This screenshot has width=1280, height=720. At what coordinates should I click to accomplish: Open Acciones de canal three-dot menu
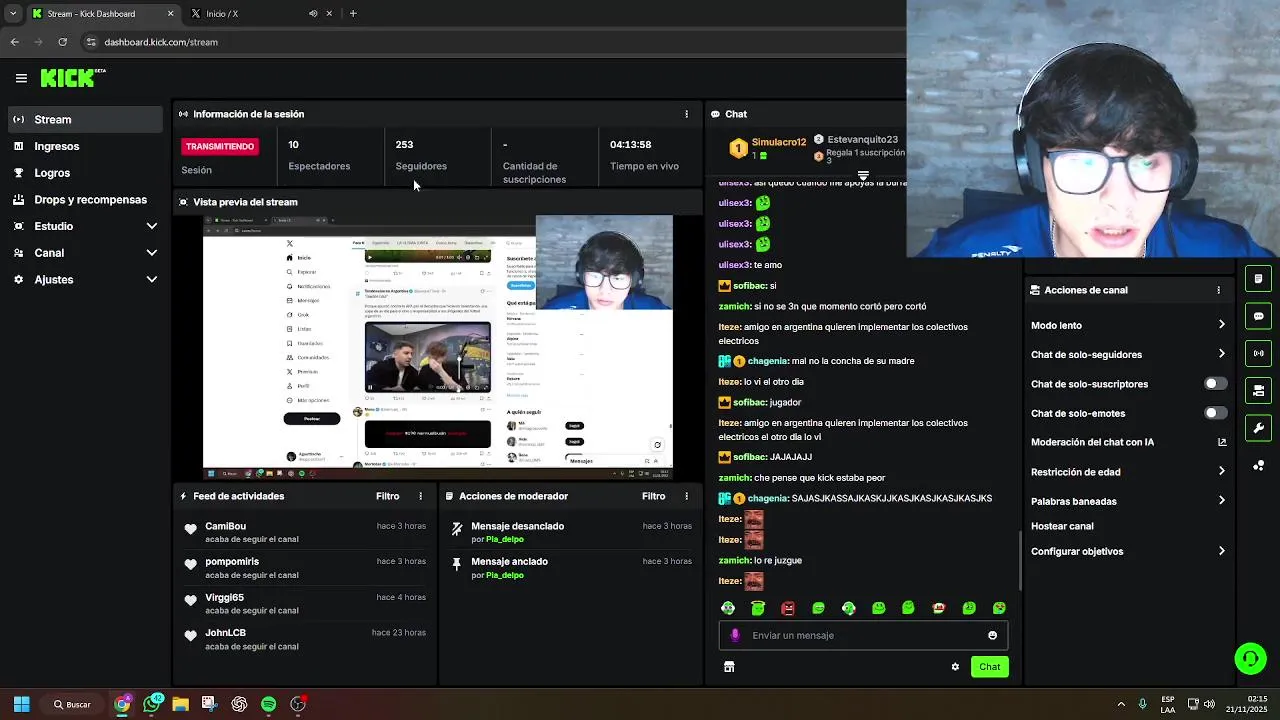tap(1218, 290)
